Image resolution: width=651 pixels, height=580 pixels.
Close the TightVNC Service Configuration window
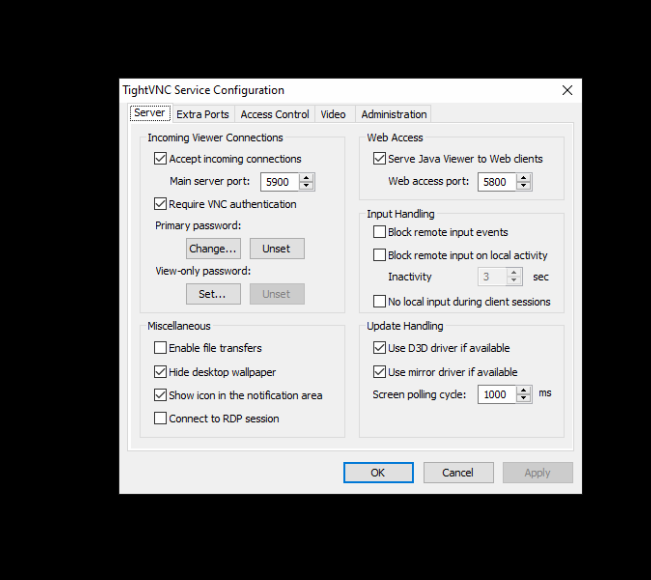567,90
